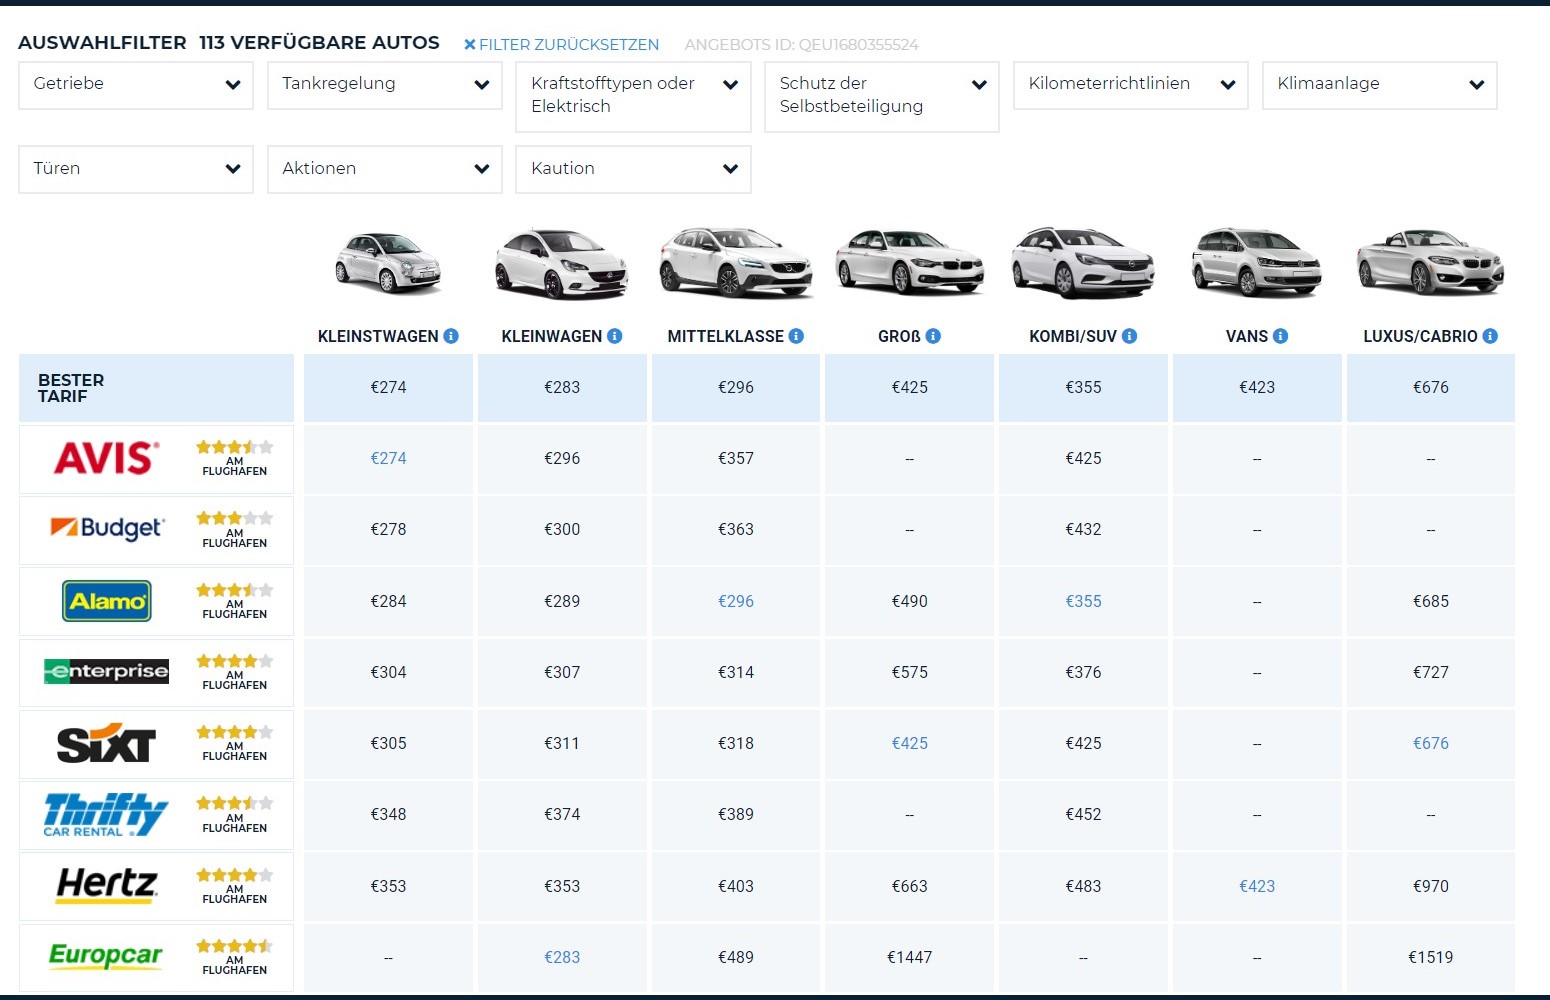The height and width of the screenshot is (1000, 1550).
Task: Expand Schutz der Selbstbeteiligung filter
Action: (882, 96)
